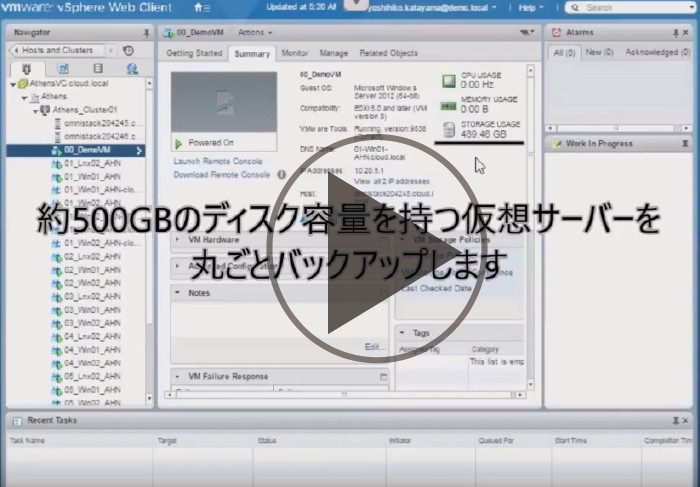Sort by Start Time column
The height and width of the screenshot is (487, 700).
coord(571,441)
